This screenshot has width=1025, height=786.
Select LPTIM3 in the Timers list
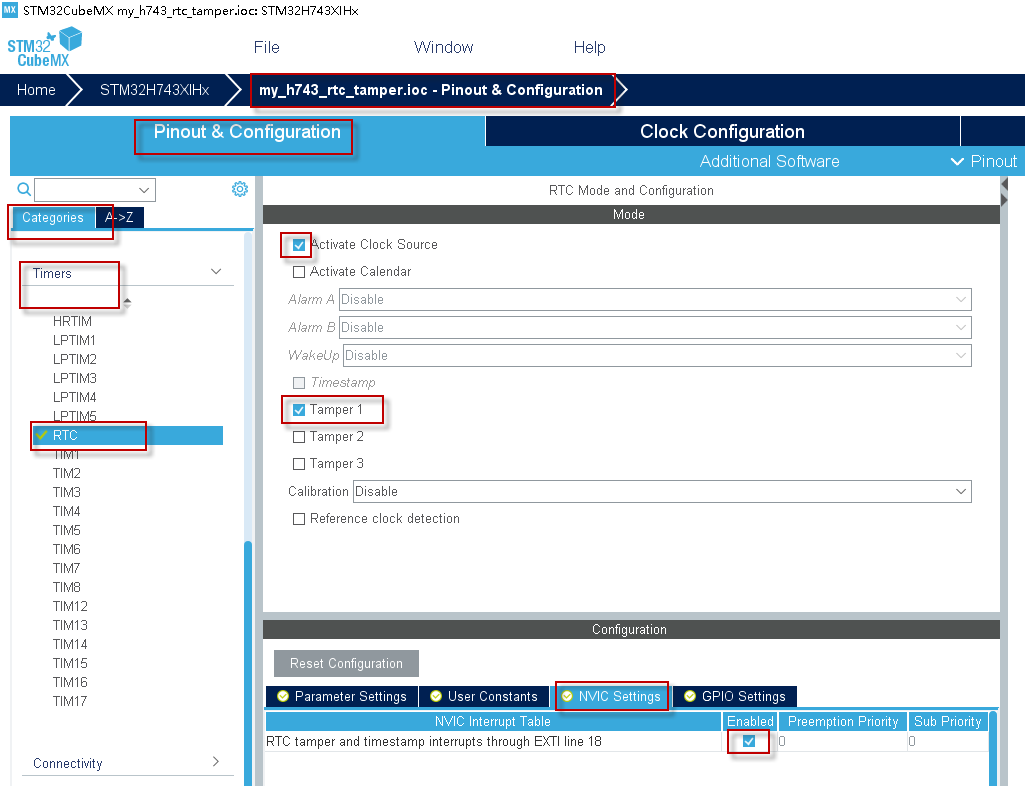75,378
